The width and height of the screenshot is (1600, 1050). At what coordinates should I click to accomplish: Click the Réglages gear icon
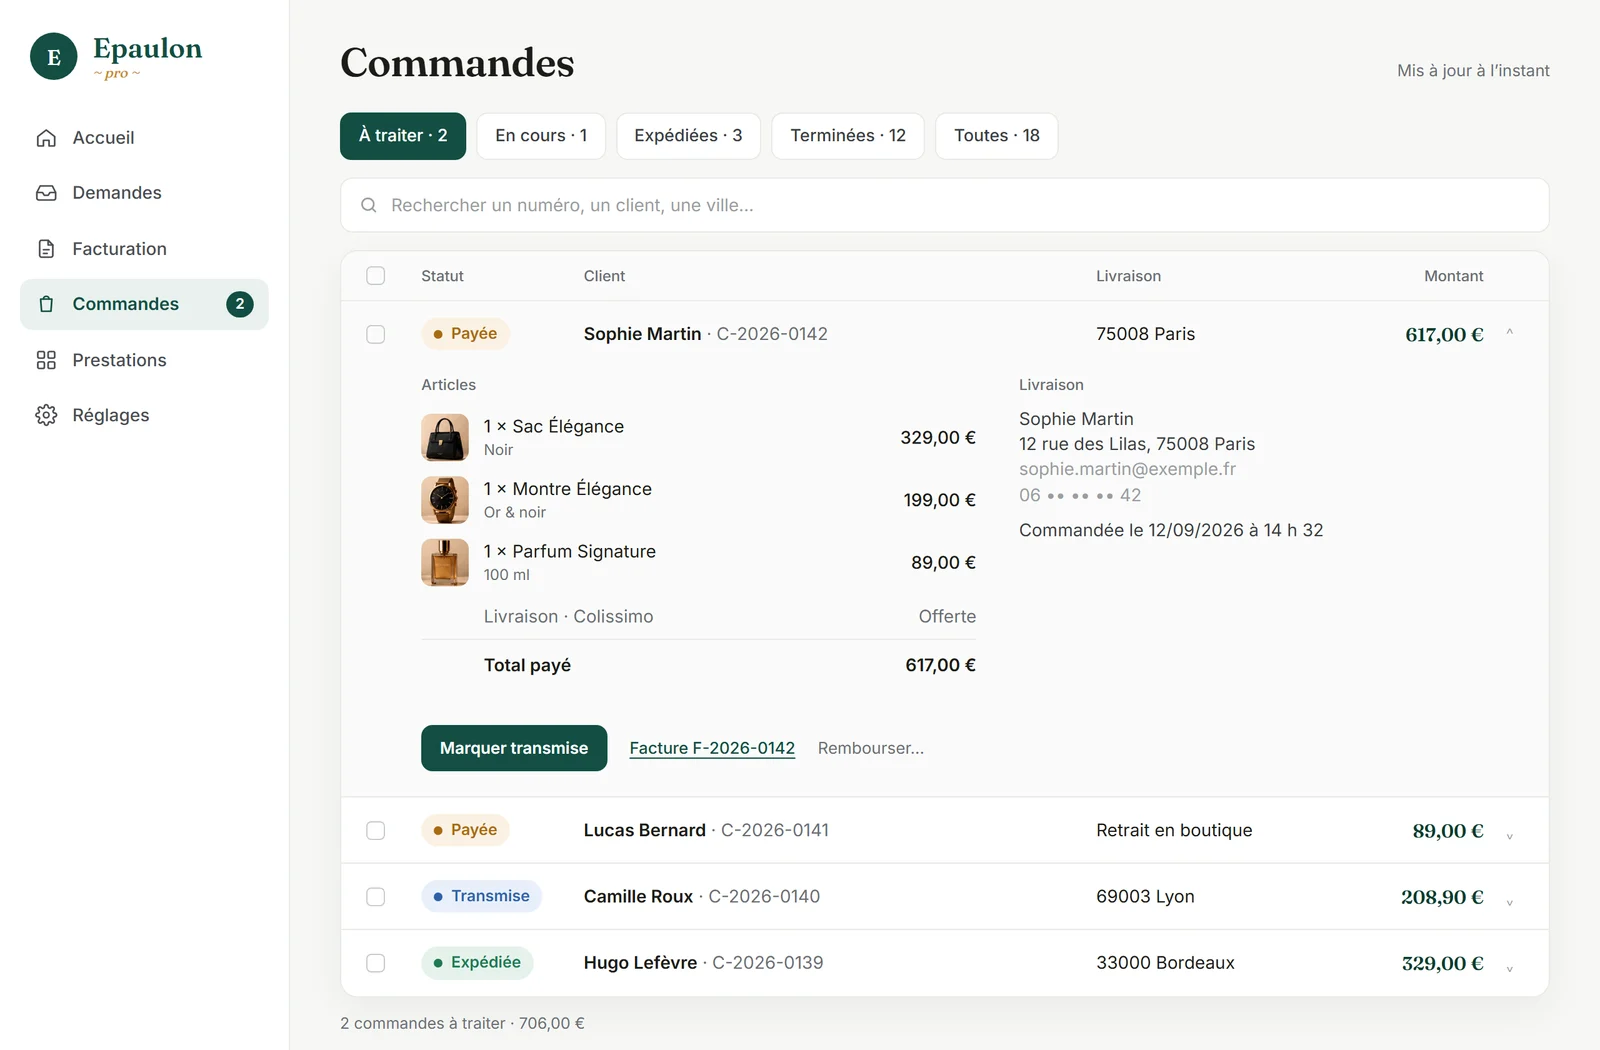tap(46, 415)
